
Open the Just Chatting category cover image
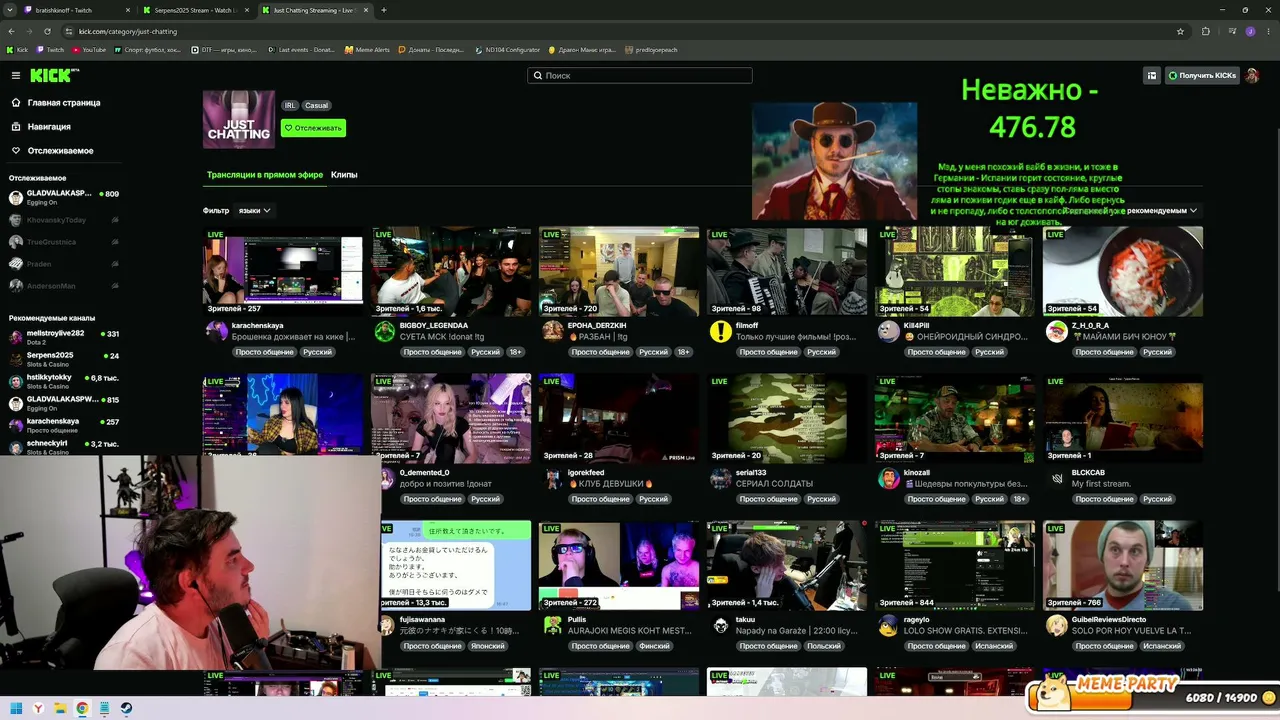pyautogui.click(x=239, y=119)
